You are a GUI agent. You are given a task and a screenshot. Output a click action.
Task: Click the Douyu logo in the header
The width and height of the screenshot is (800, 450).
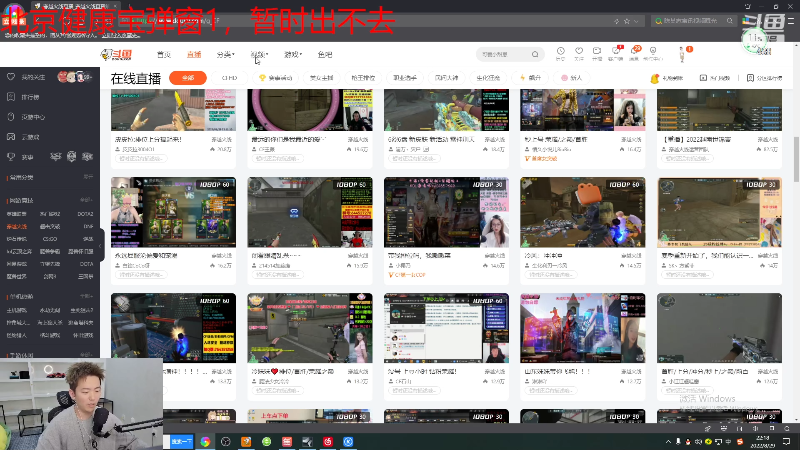(117, 54)
